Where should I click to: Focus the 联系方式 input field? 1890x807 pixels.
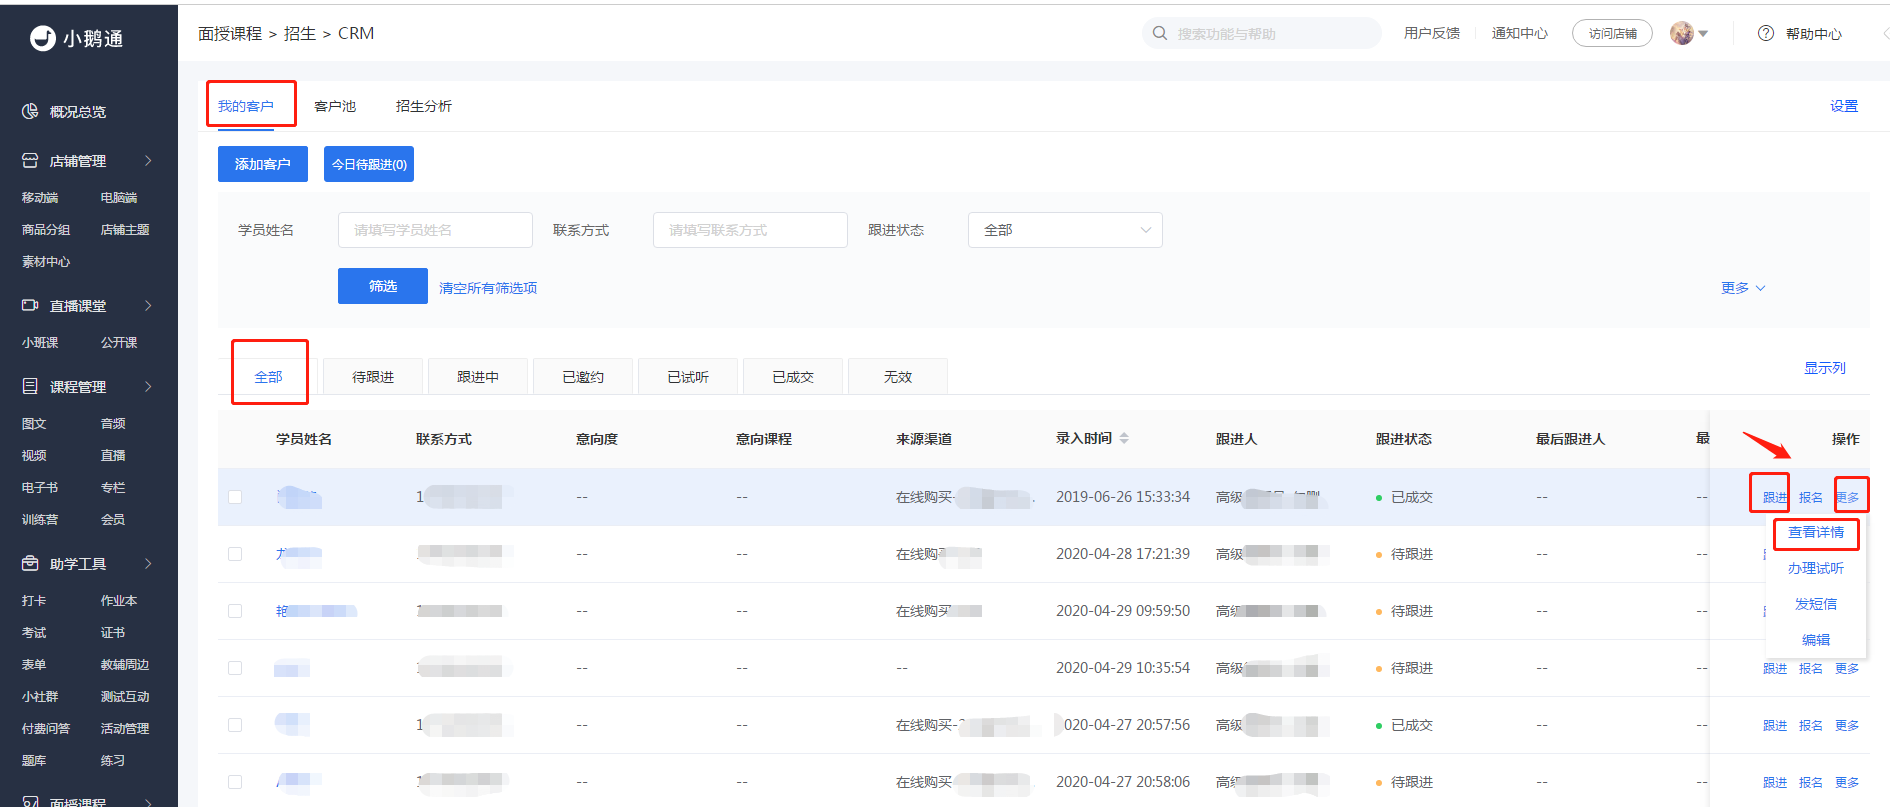750,230
